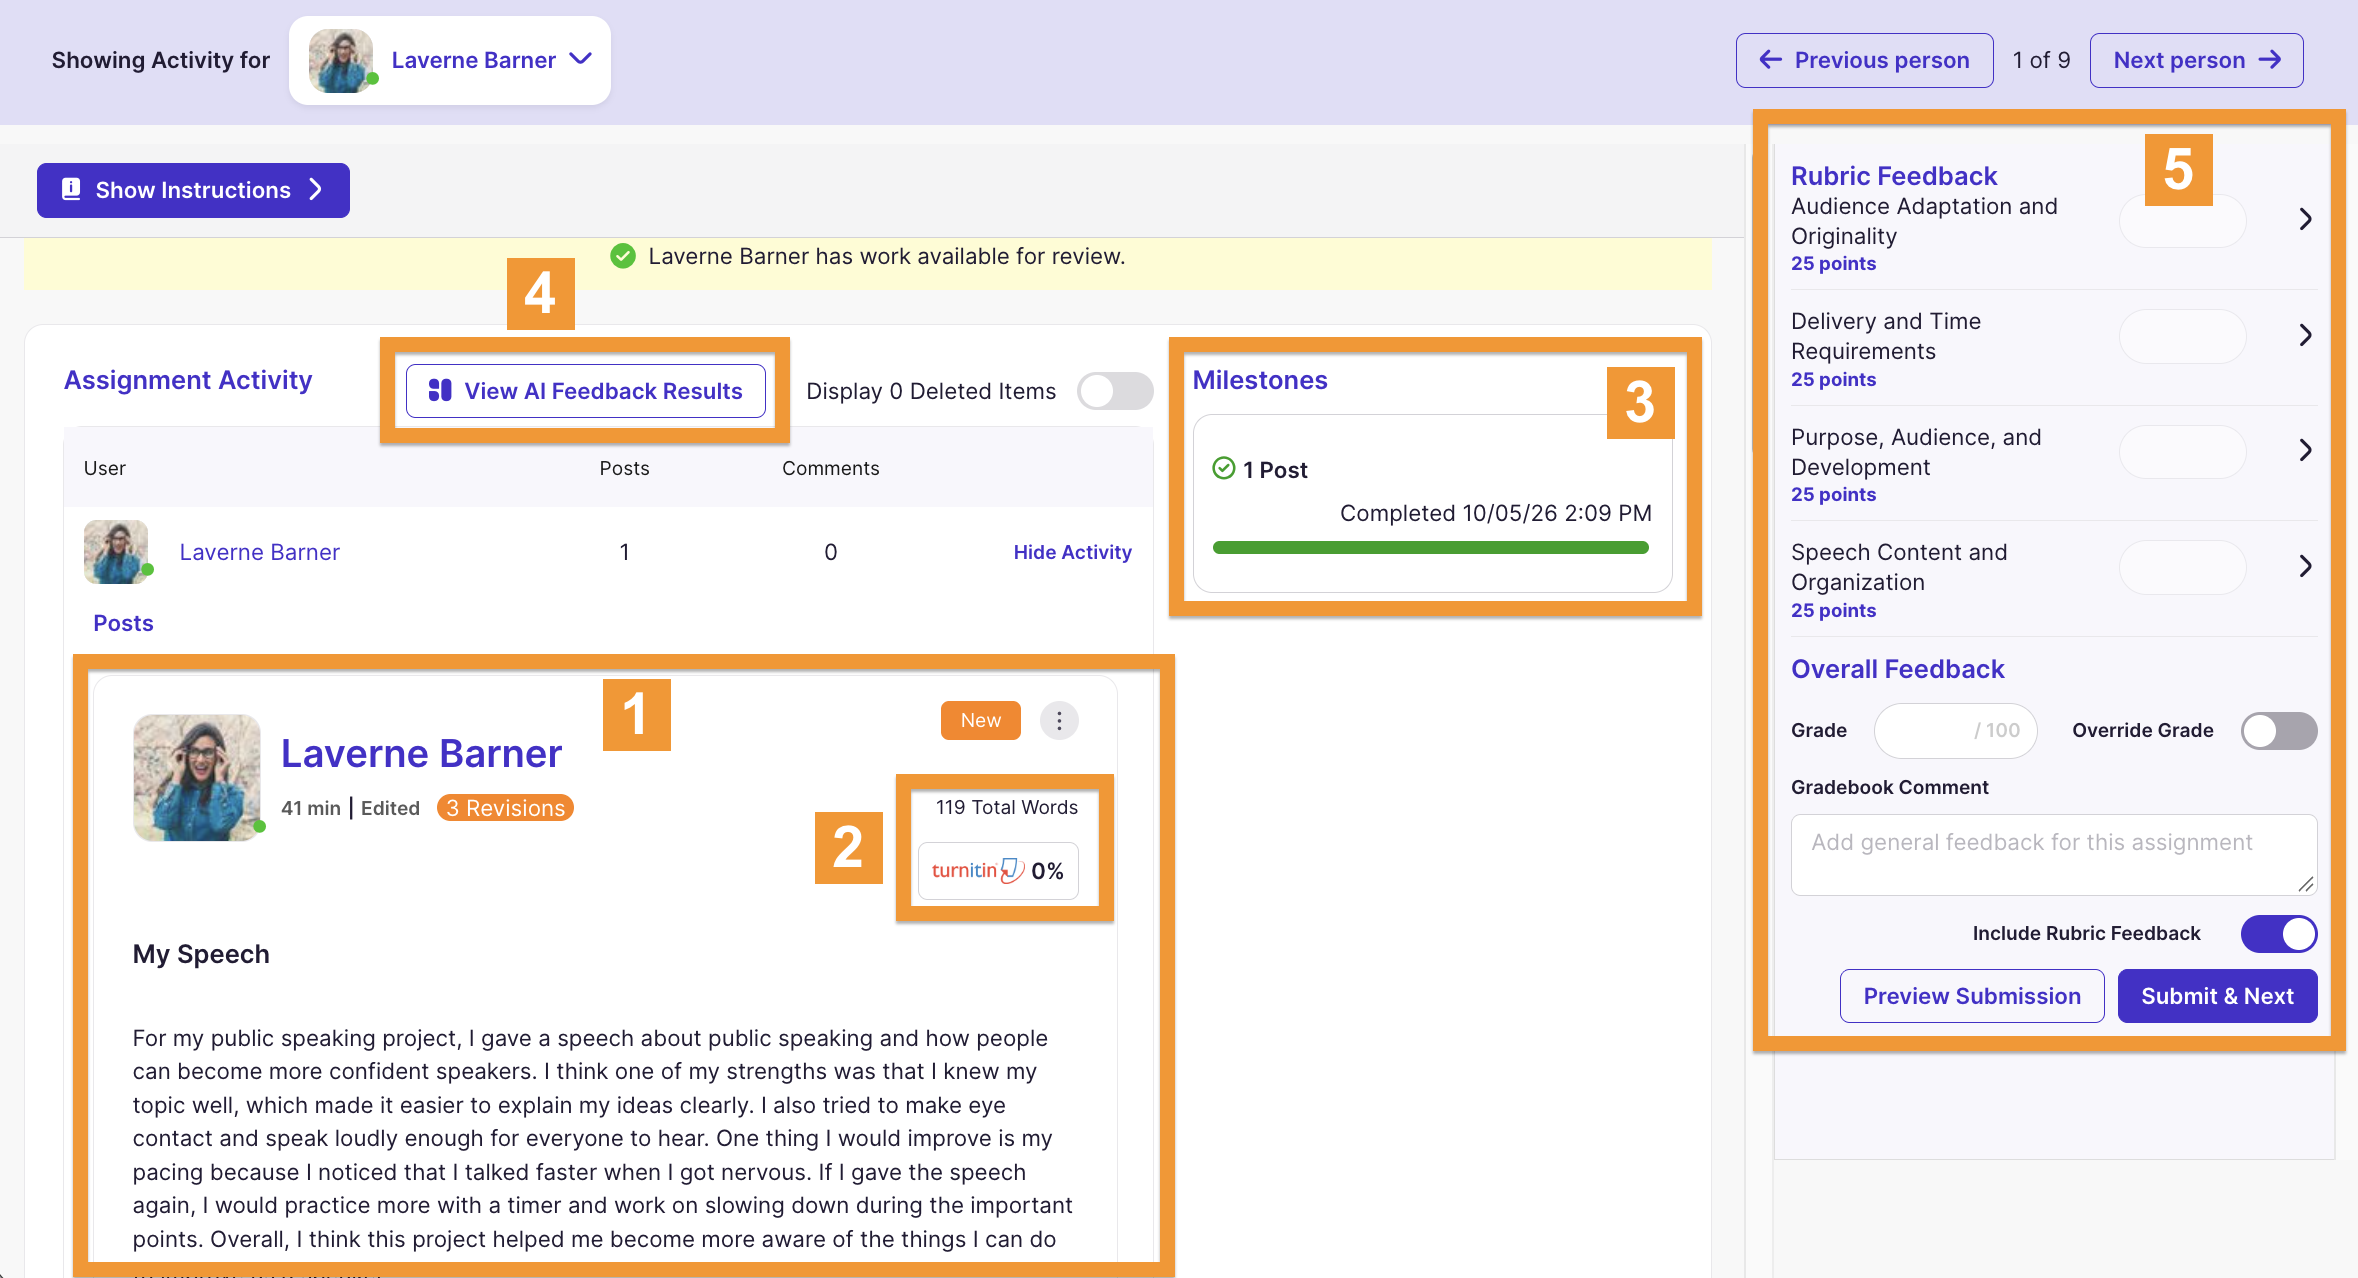Click the Overall Feedback heading
The image size is (2358, 1278).
tap(1897, 669)
